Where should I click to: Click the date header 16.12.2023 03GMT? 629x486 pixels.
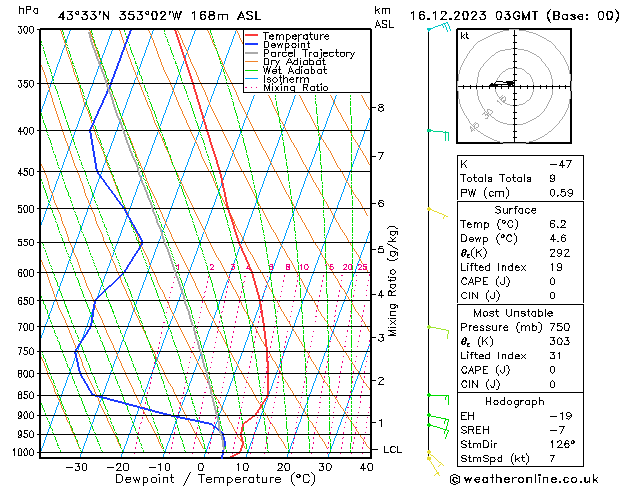(513, 15)
